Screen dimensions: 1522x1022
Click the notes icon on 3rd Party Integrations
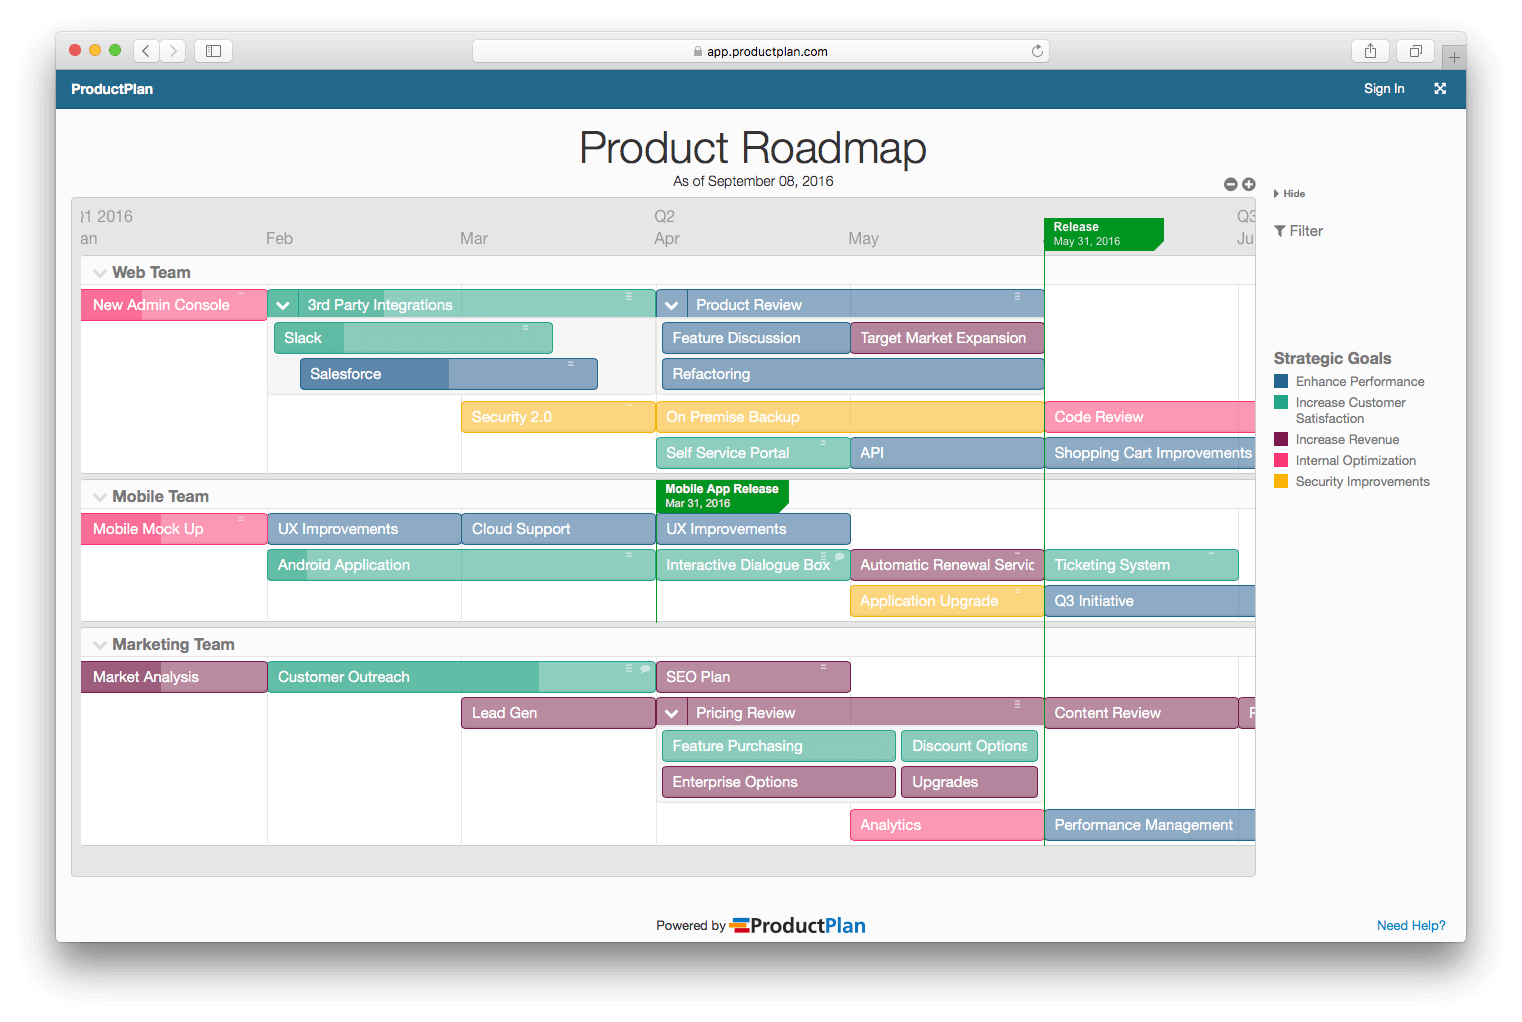(x=629, y=296)
